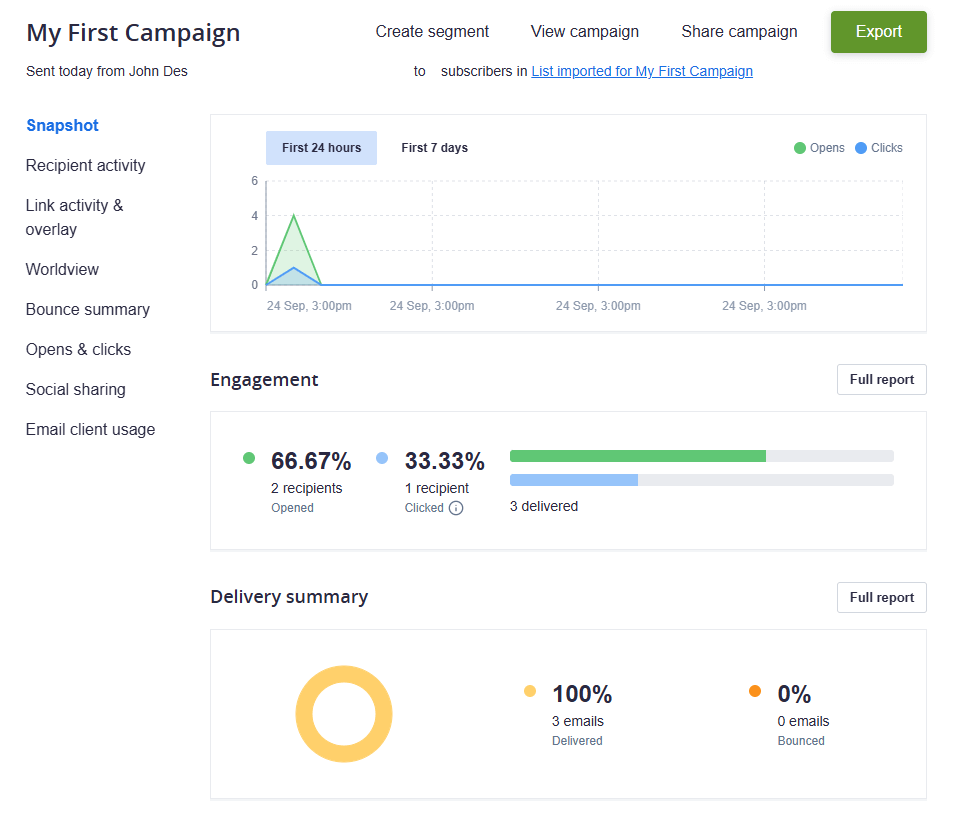
Task: Click the info icon next to Clicked
Action: (x=456, y=508)
